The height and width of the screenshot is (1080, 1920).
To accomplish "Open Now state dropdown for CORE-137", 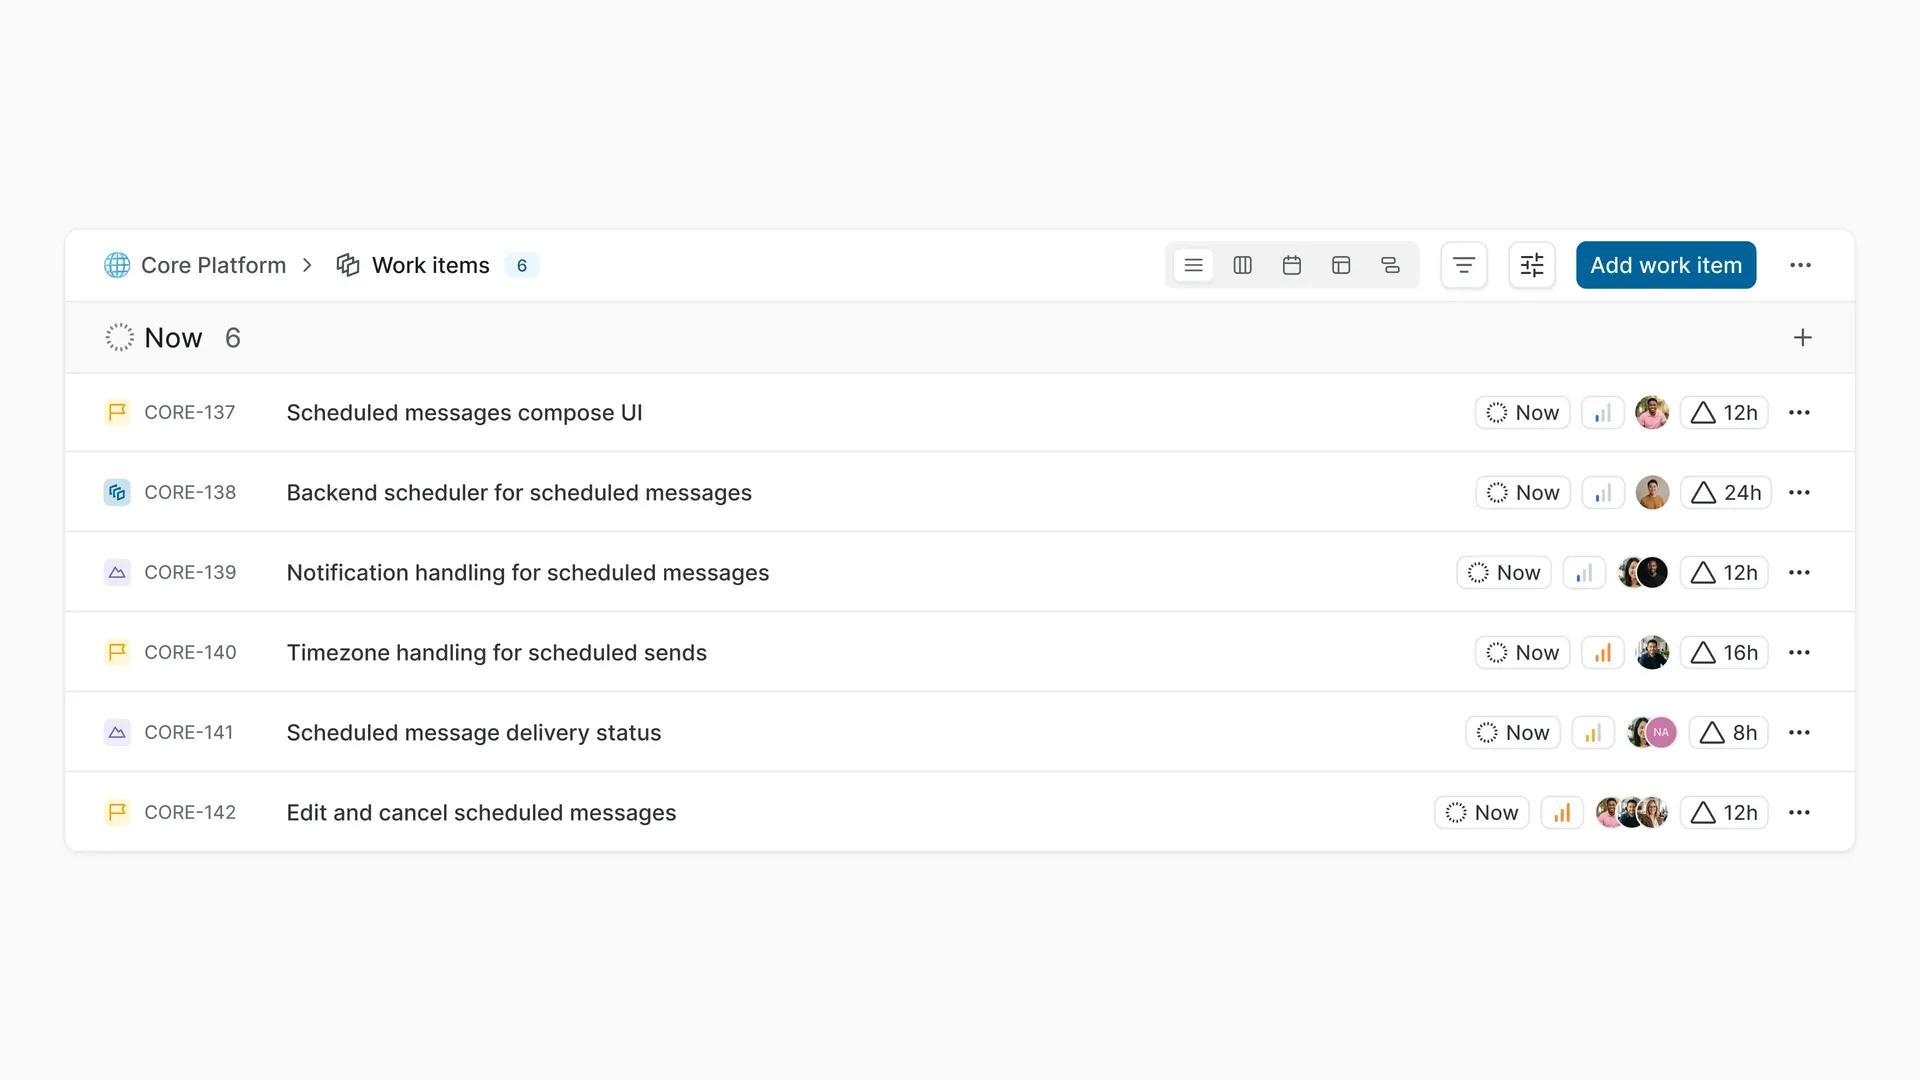I will [1522, 413].
